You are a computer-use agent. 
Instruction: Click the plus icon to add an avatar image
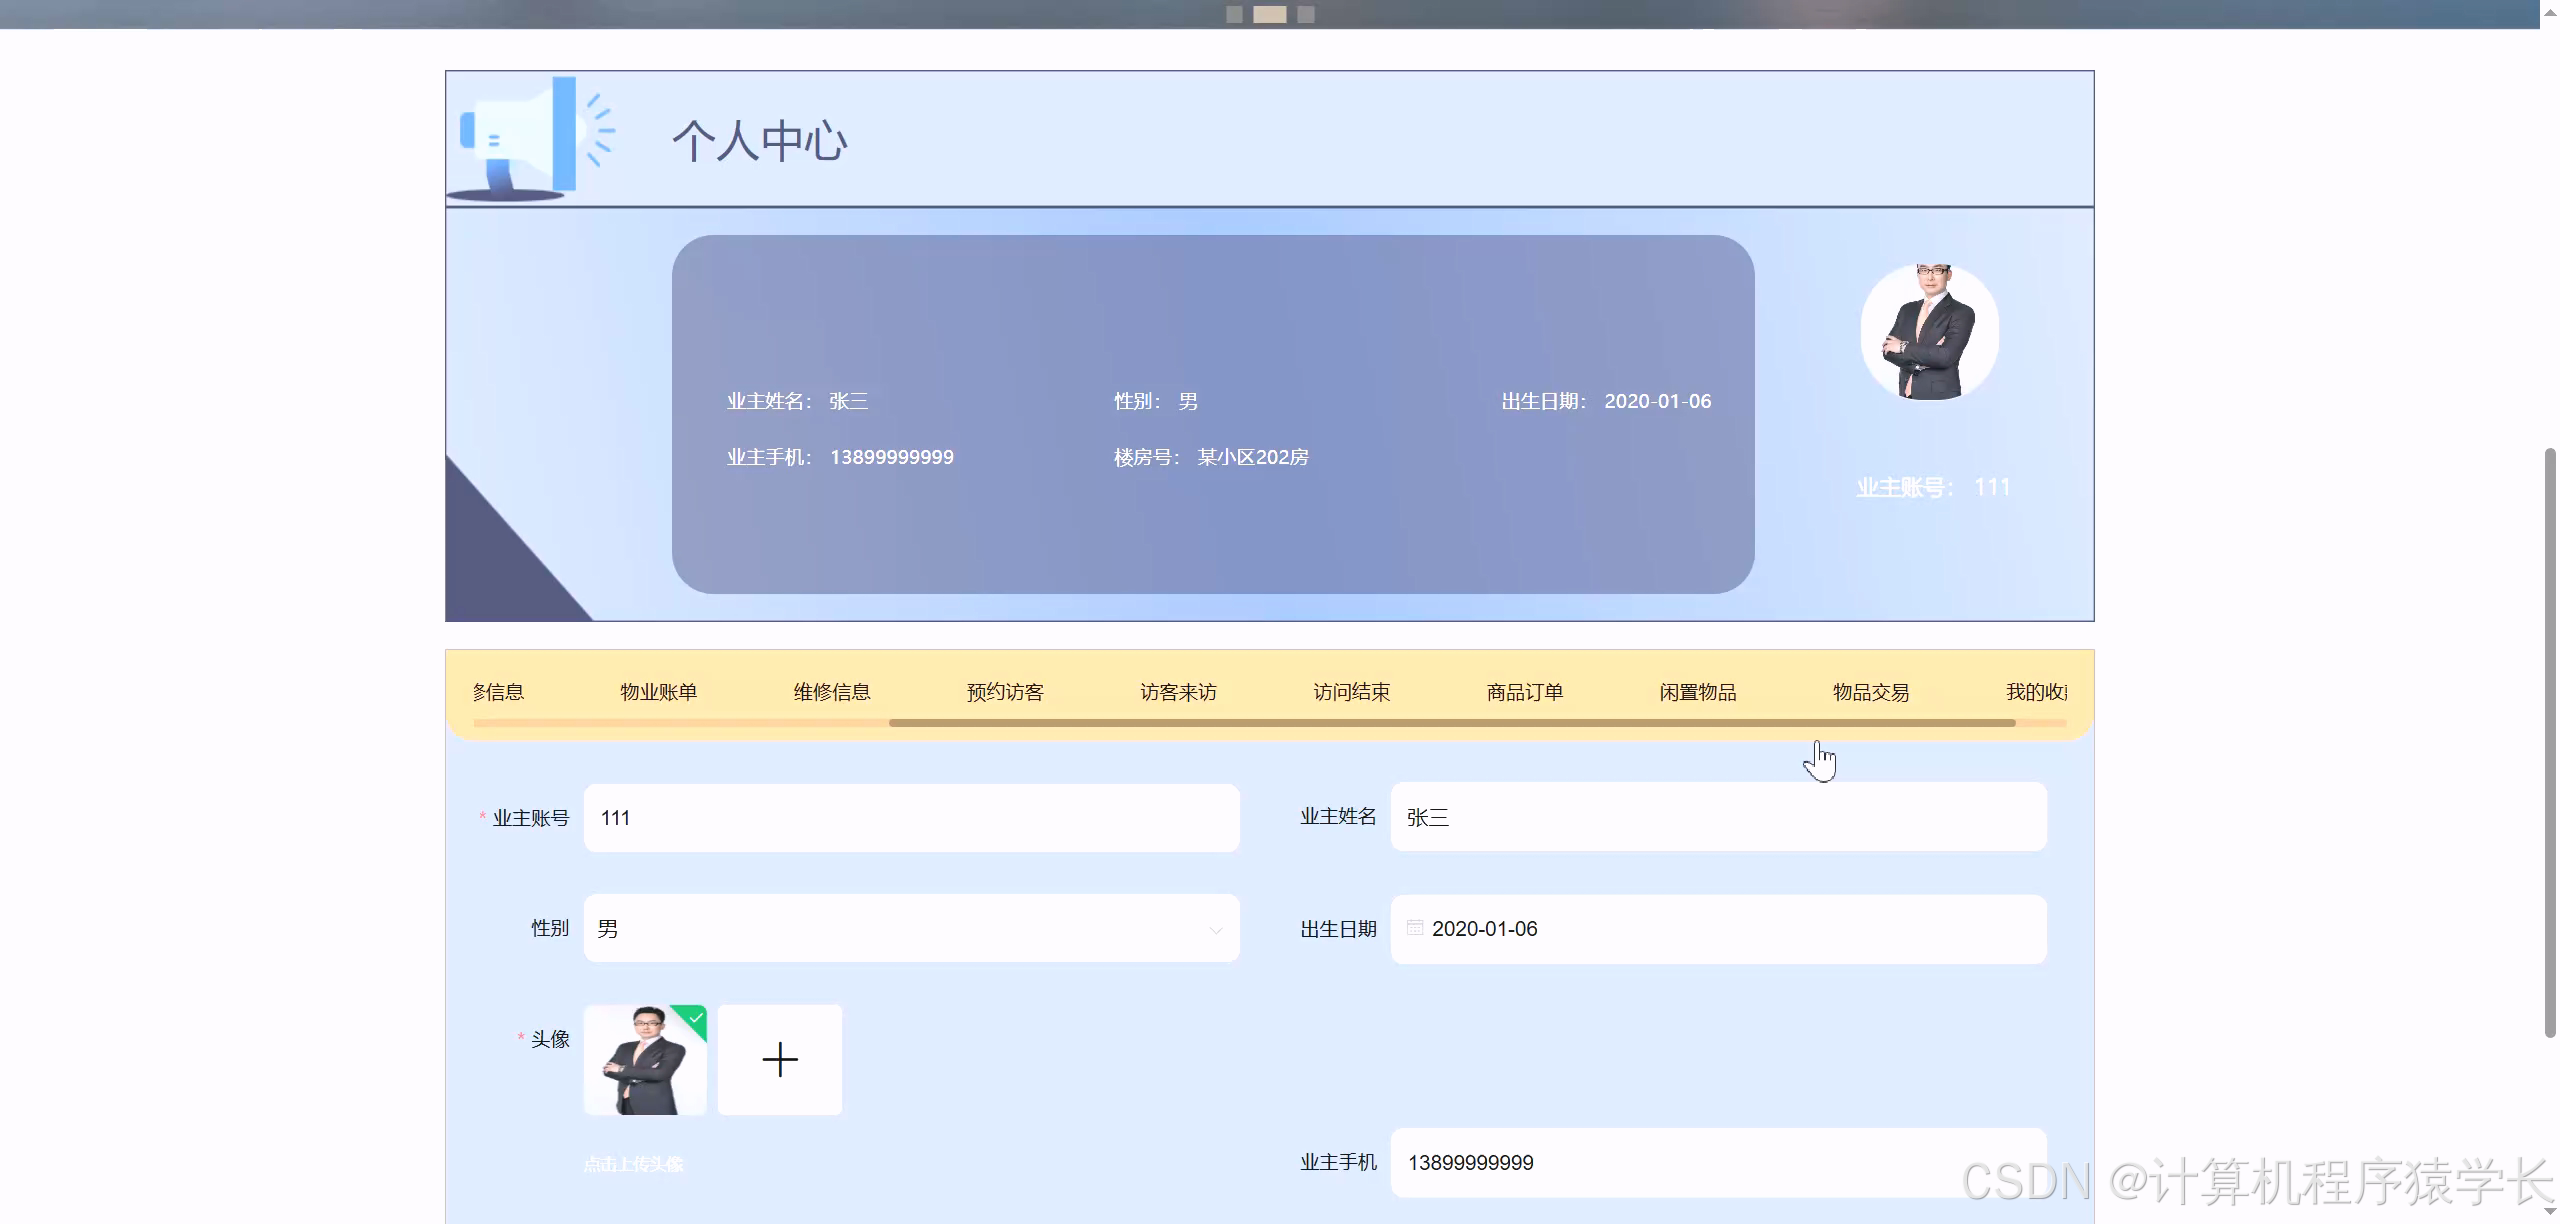pyautogui.click(x=780, y=1059)
